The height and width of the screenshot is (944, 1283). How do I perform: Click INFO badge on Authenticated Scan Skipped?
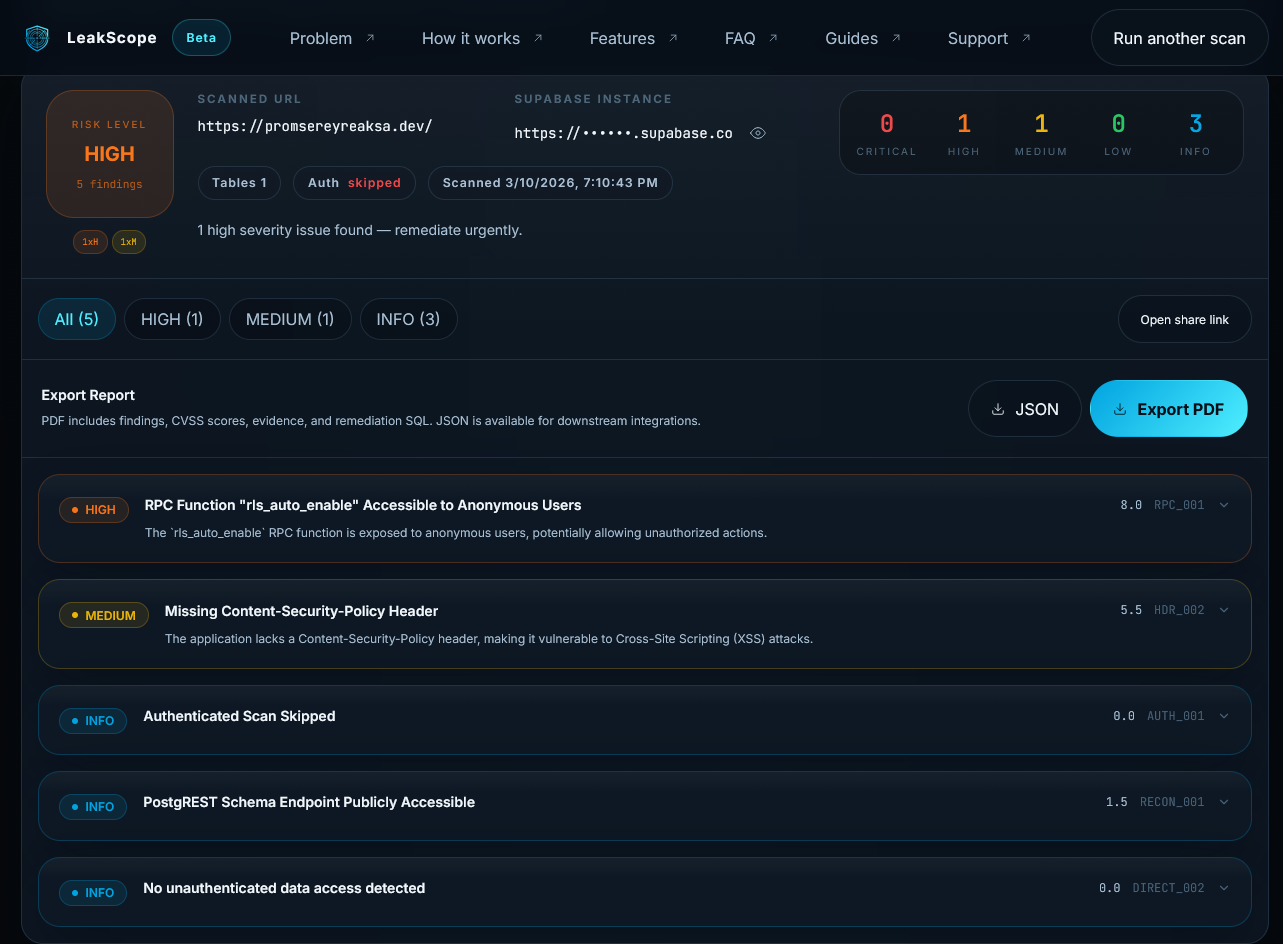click(93, 720)
